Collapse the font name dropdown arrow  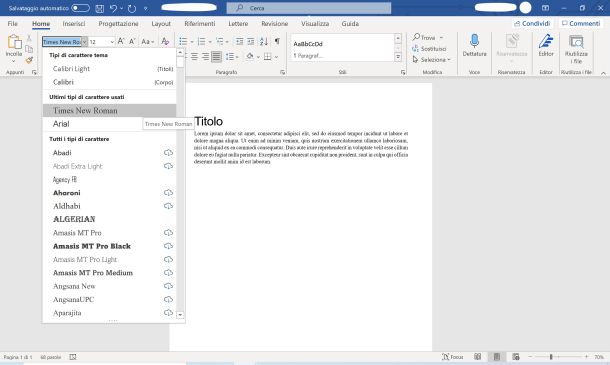point(84,42)
